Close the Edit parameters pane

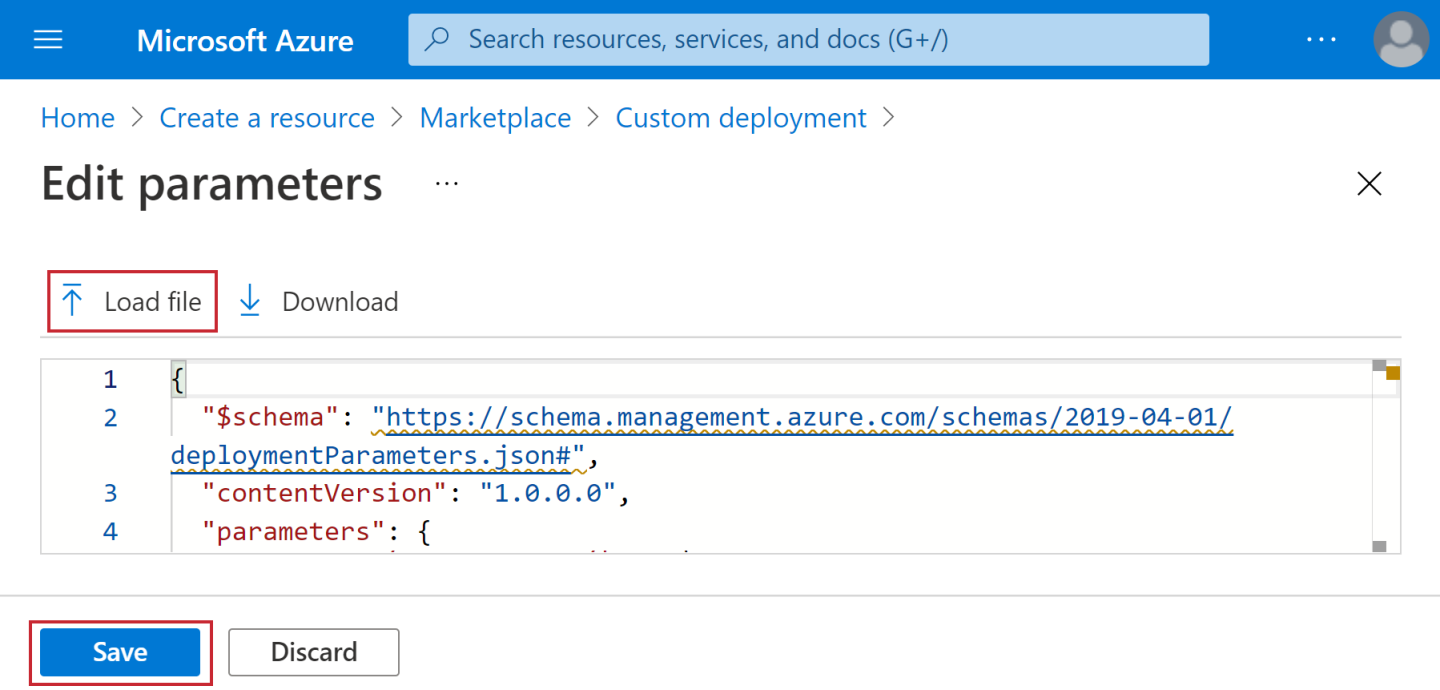[1369, 183]
